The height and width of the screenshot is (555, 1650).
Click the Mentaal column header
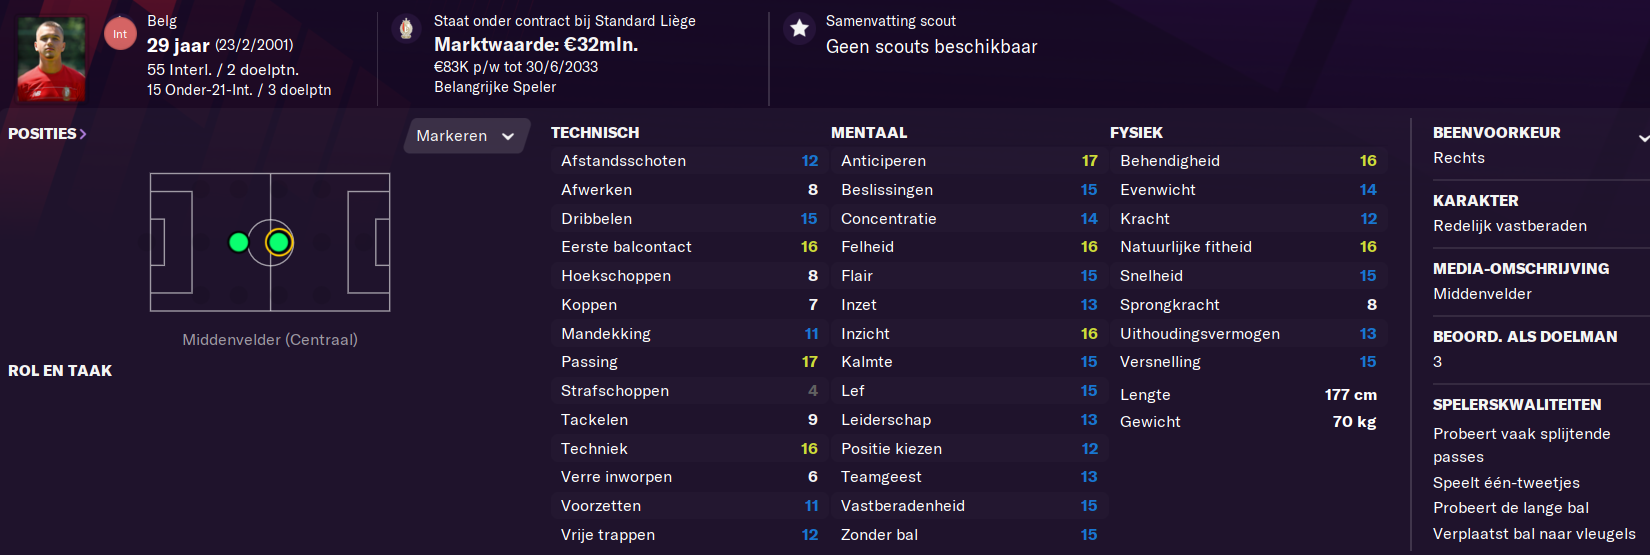869,132
